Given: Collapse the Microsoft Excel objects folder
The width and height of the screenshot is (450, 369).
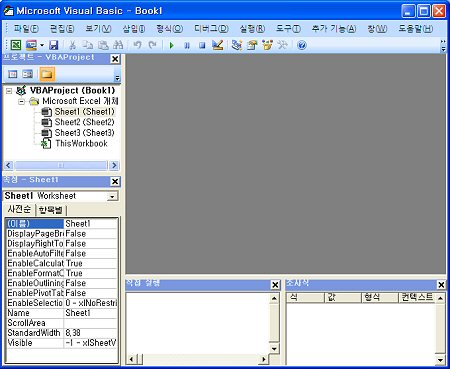Looking at the screenshot, I should (x=22, y=101).
